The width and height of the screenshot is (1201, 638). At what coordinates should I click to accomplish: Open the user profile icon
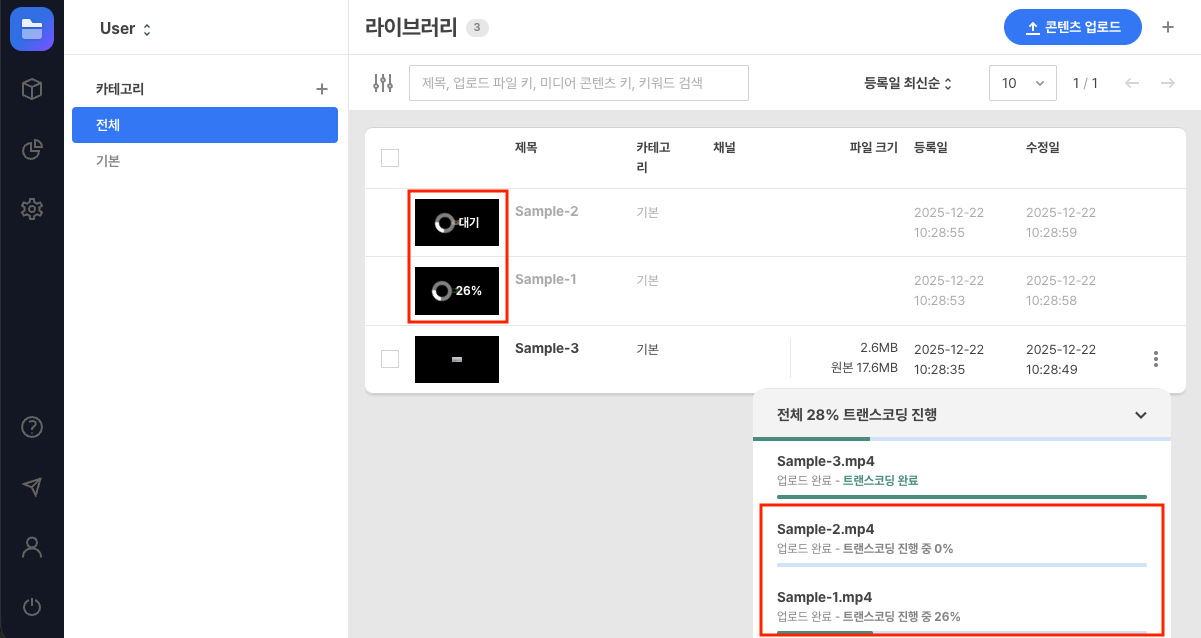point(31,547)
